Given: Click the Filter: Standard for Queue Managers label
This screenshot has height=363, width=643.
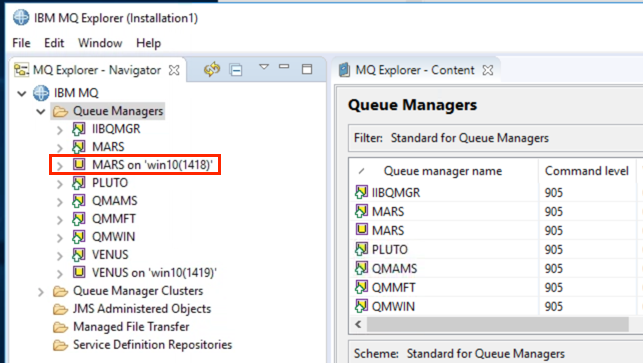Looking at the screenshot, I should 451,138.
